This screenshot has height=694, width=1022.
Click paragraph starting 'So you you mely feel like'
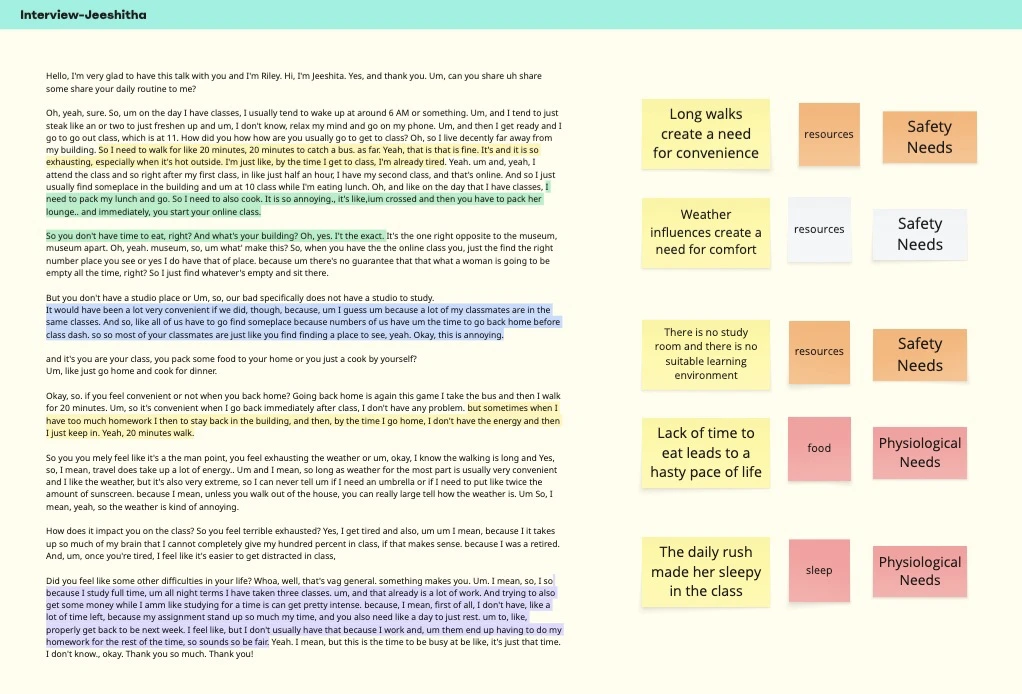pos(302,482)
